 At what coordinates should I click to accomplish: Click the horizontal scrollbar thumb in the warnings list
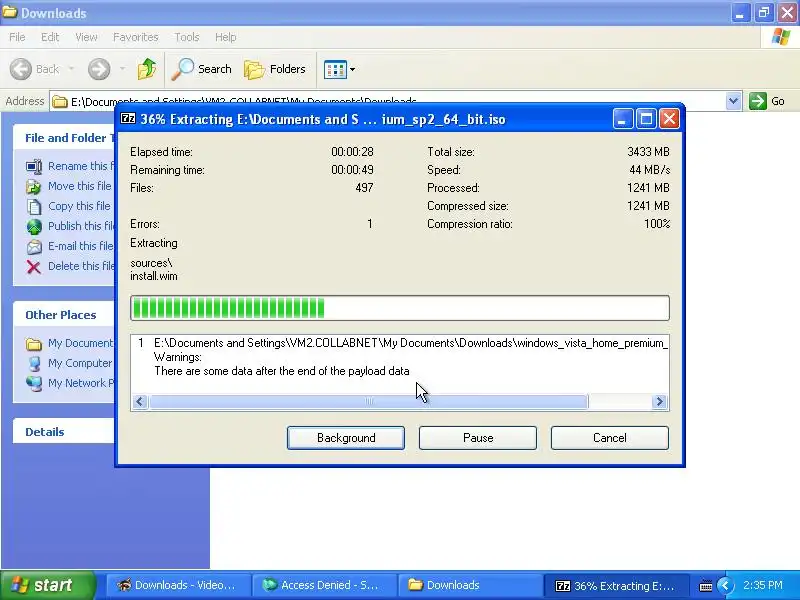tap(368, 402)
